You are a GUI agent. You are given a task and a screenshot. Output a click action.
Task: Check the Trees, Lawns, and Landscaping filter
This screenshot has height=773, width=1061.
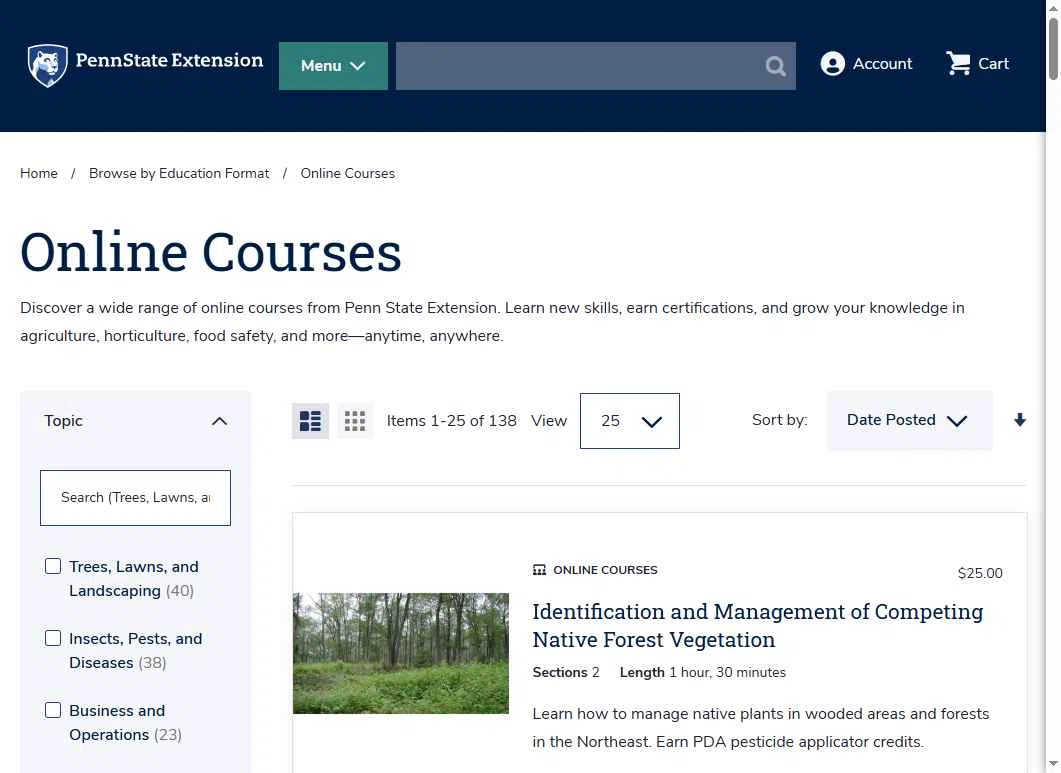(53, 566)
